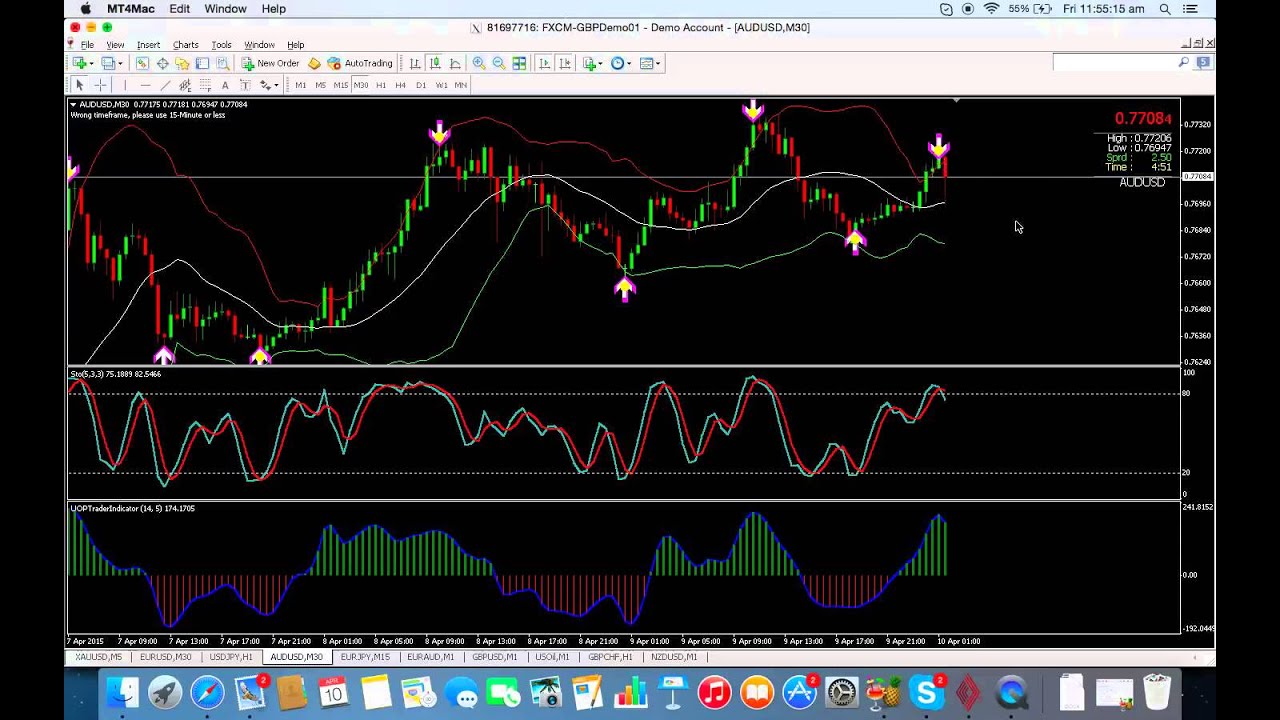Click the search magnifier icon in the toolbar
1280x720 pixels.
tap(1184, 63)
